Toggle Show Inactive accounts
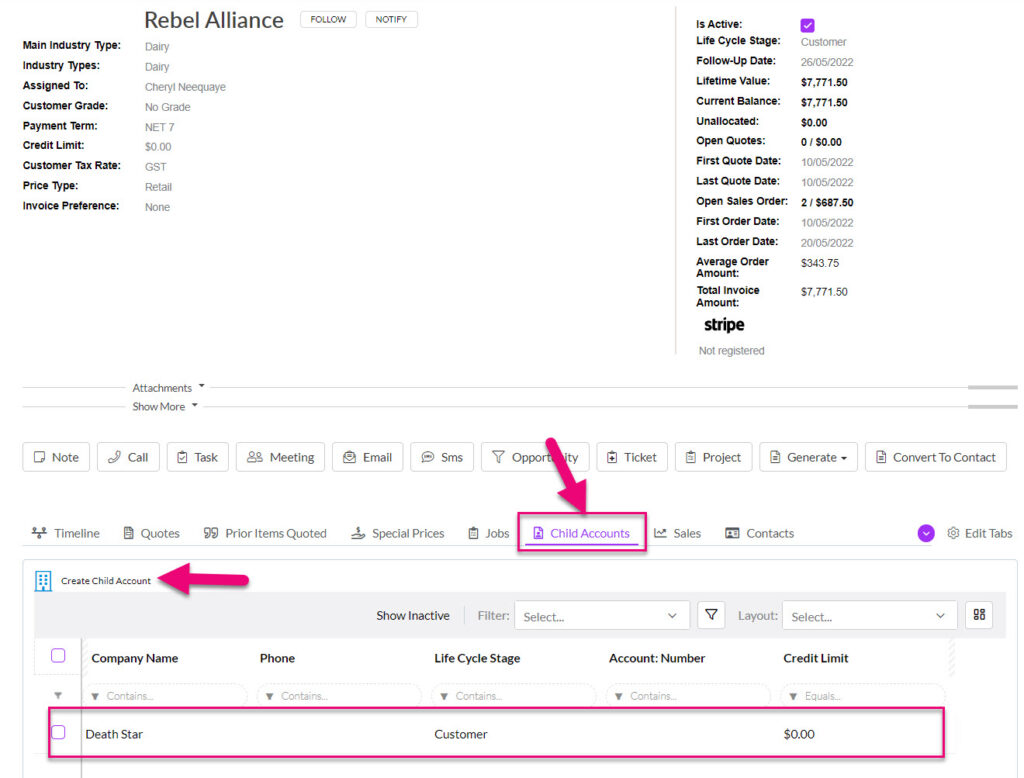The width and height of the screenshot is (1024, 778). click(x=413, y=615)
